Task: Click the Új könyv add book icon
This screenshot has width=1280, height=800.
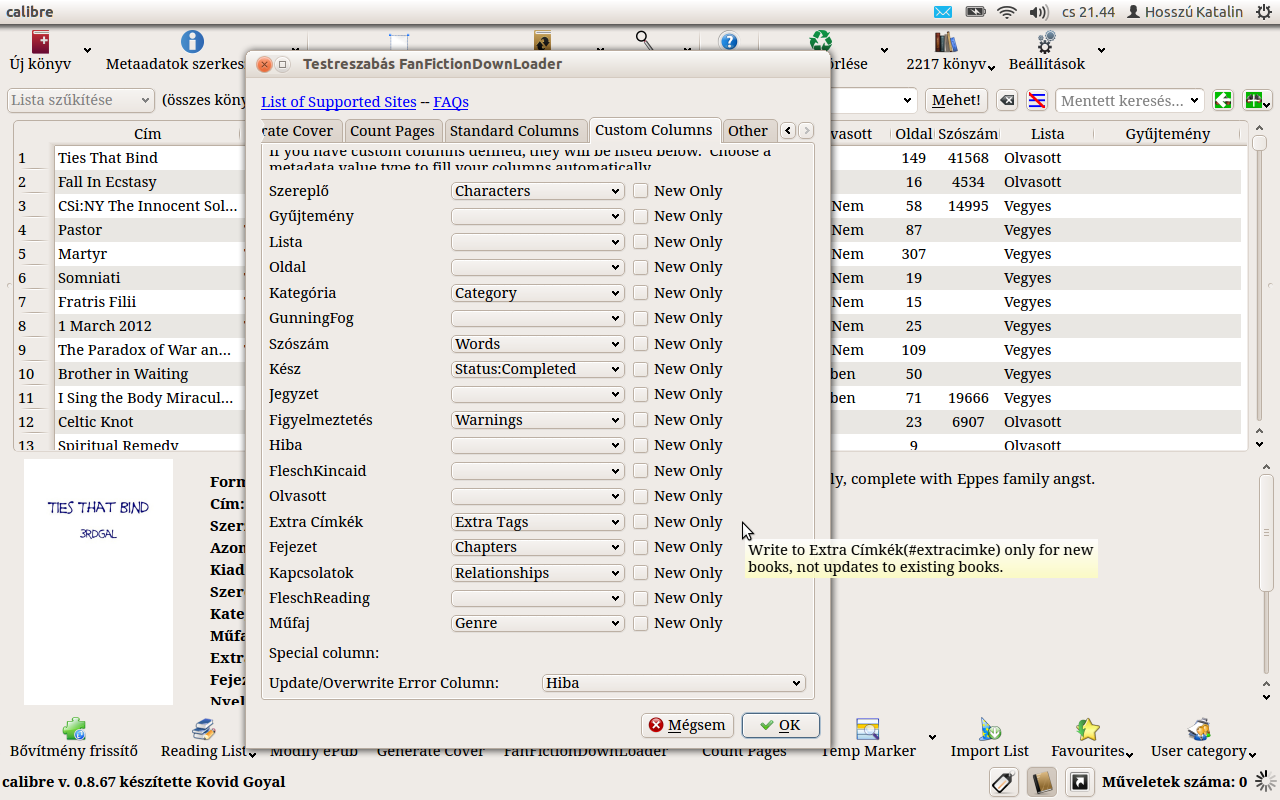Action: point(40,43)
